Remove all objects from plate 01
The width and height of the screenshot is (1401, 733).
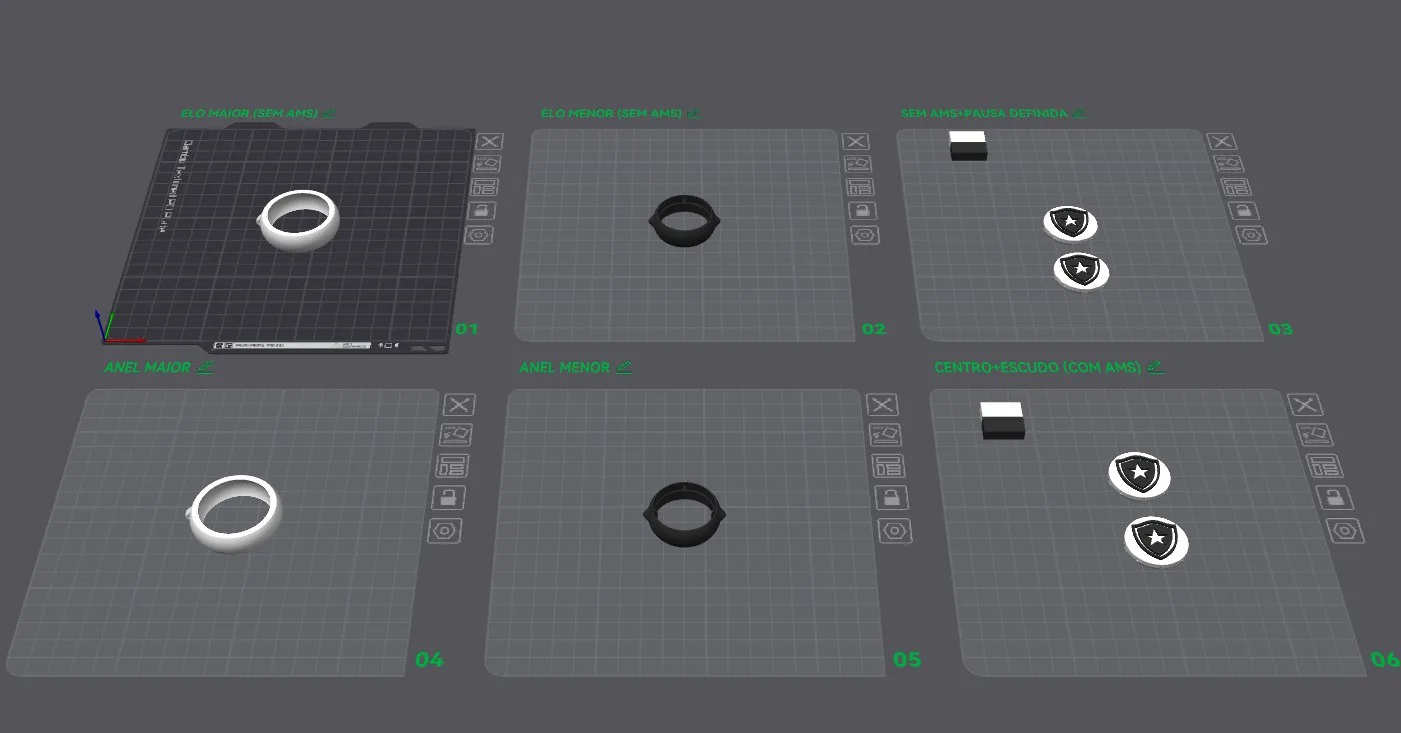click(x=489, y=142)
